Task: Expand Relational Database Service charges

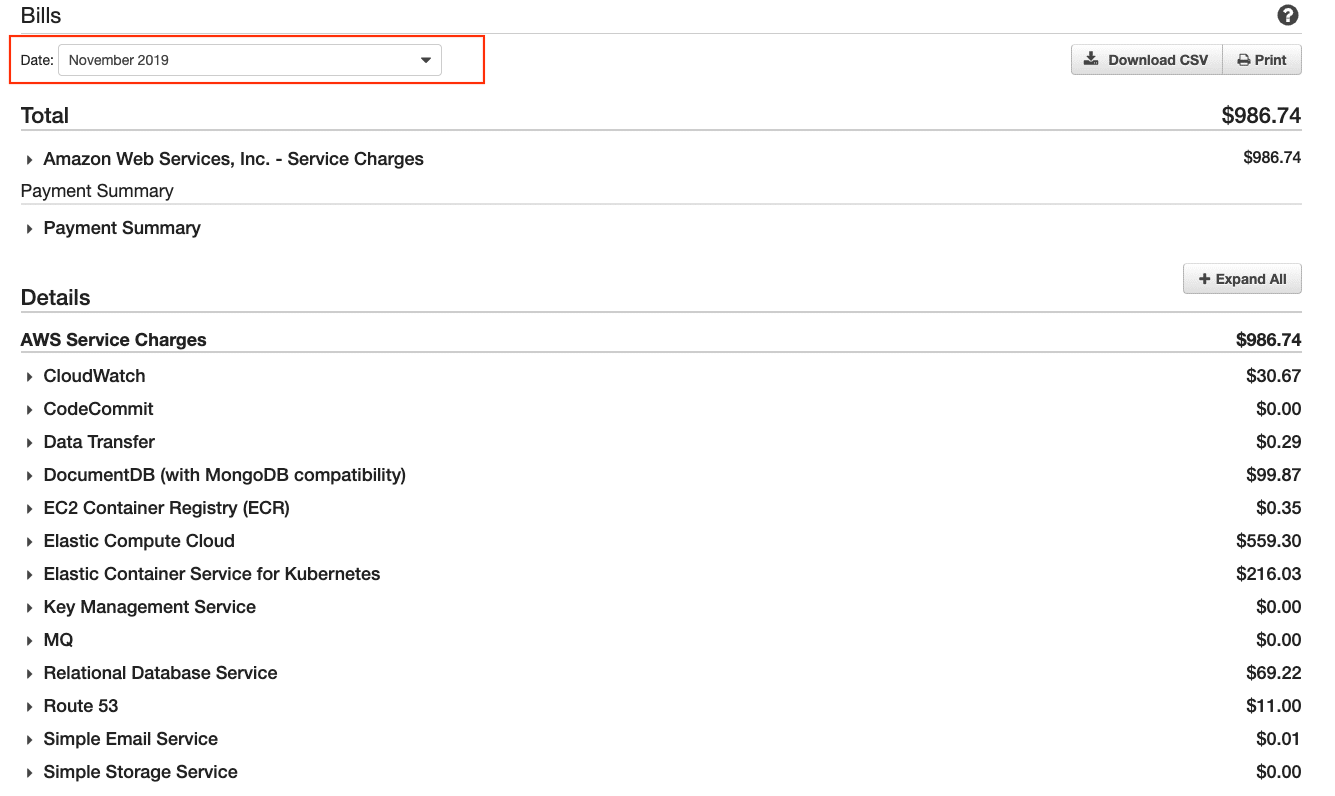Action: [x=160, y=673]
